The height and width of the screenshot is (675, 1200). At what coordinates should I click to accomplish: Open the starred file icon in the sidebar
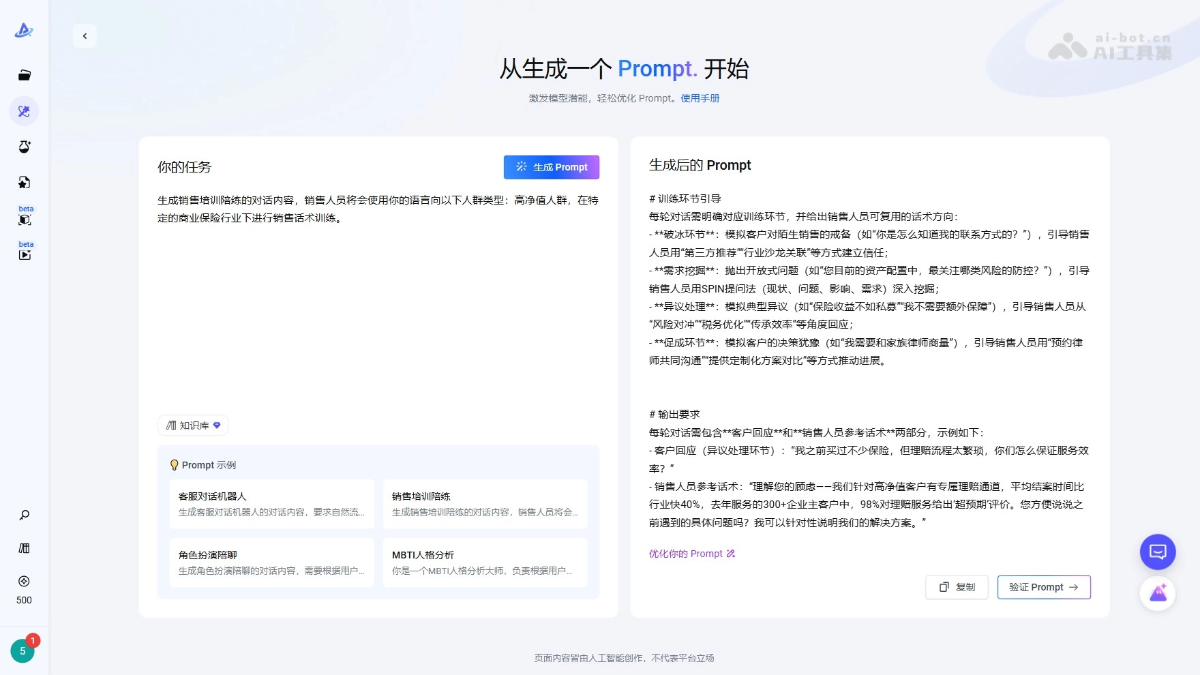[24, 183]
